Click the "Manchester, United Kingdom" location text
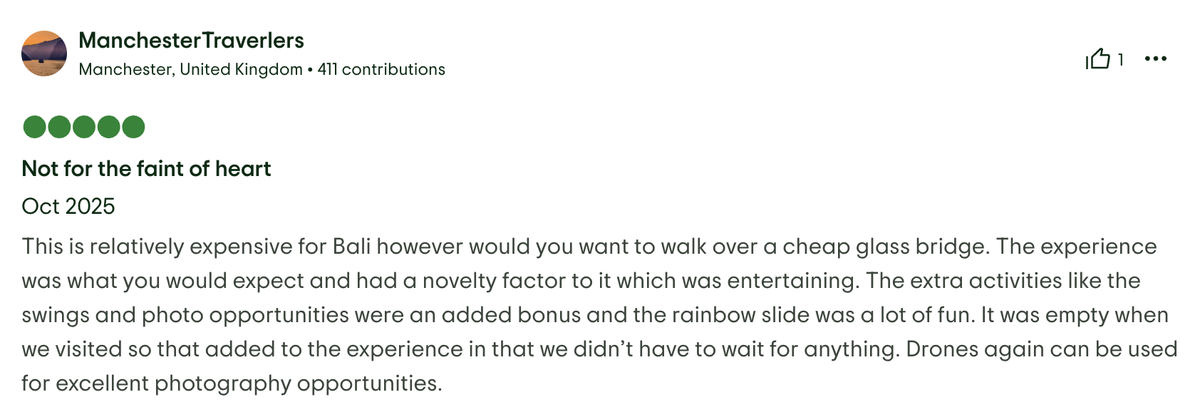Image resolution: width=1200 pixels, height=402 pixels. tap(190, 70)
